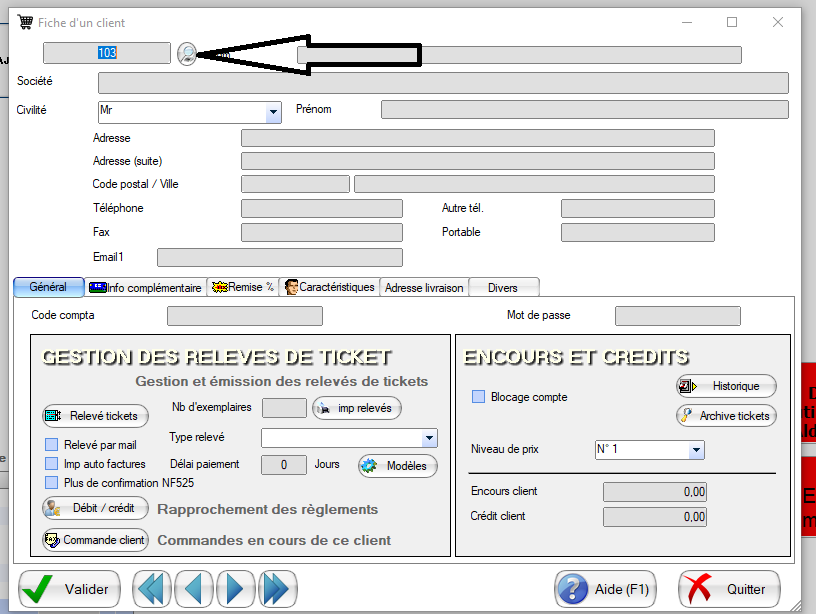Click the magnifier search icon beside client number
Viewport: 816px width, 614px height.
(x=187, y=54)
